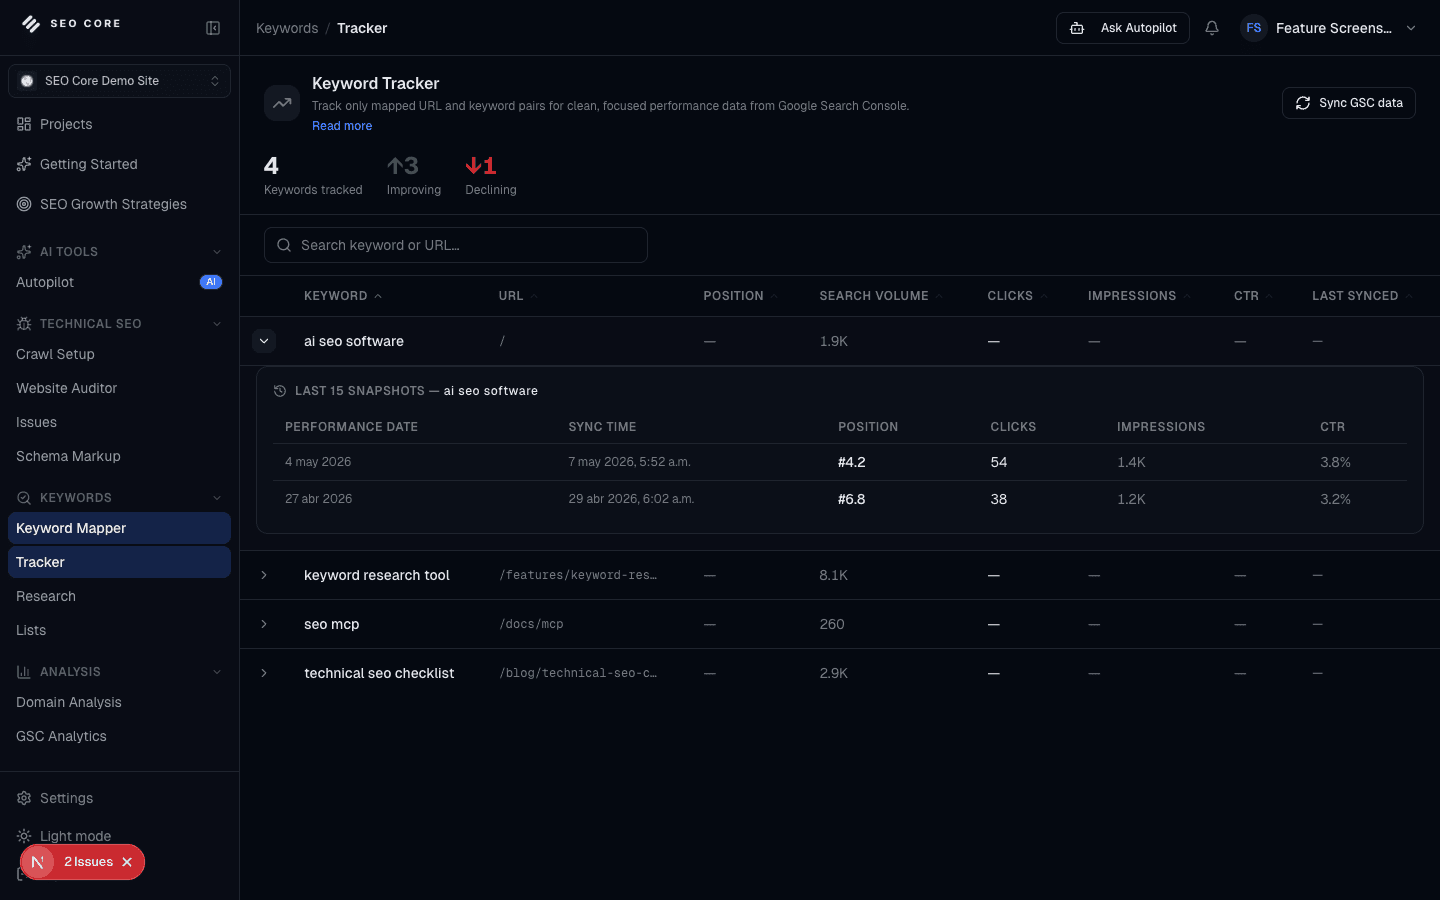This screenshot has width=1440, height=900.
Task: Click the FS user avatar
Action: [x=1253, y=28]
